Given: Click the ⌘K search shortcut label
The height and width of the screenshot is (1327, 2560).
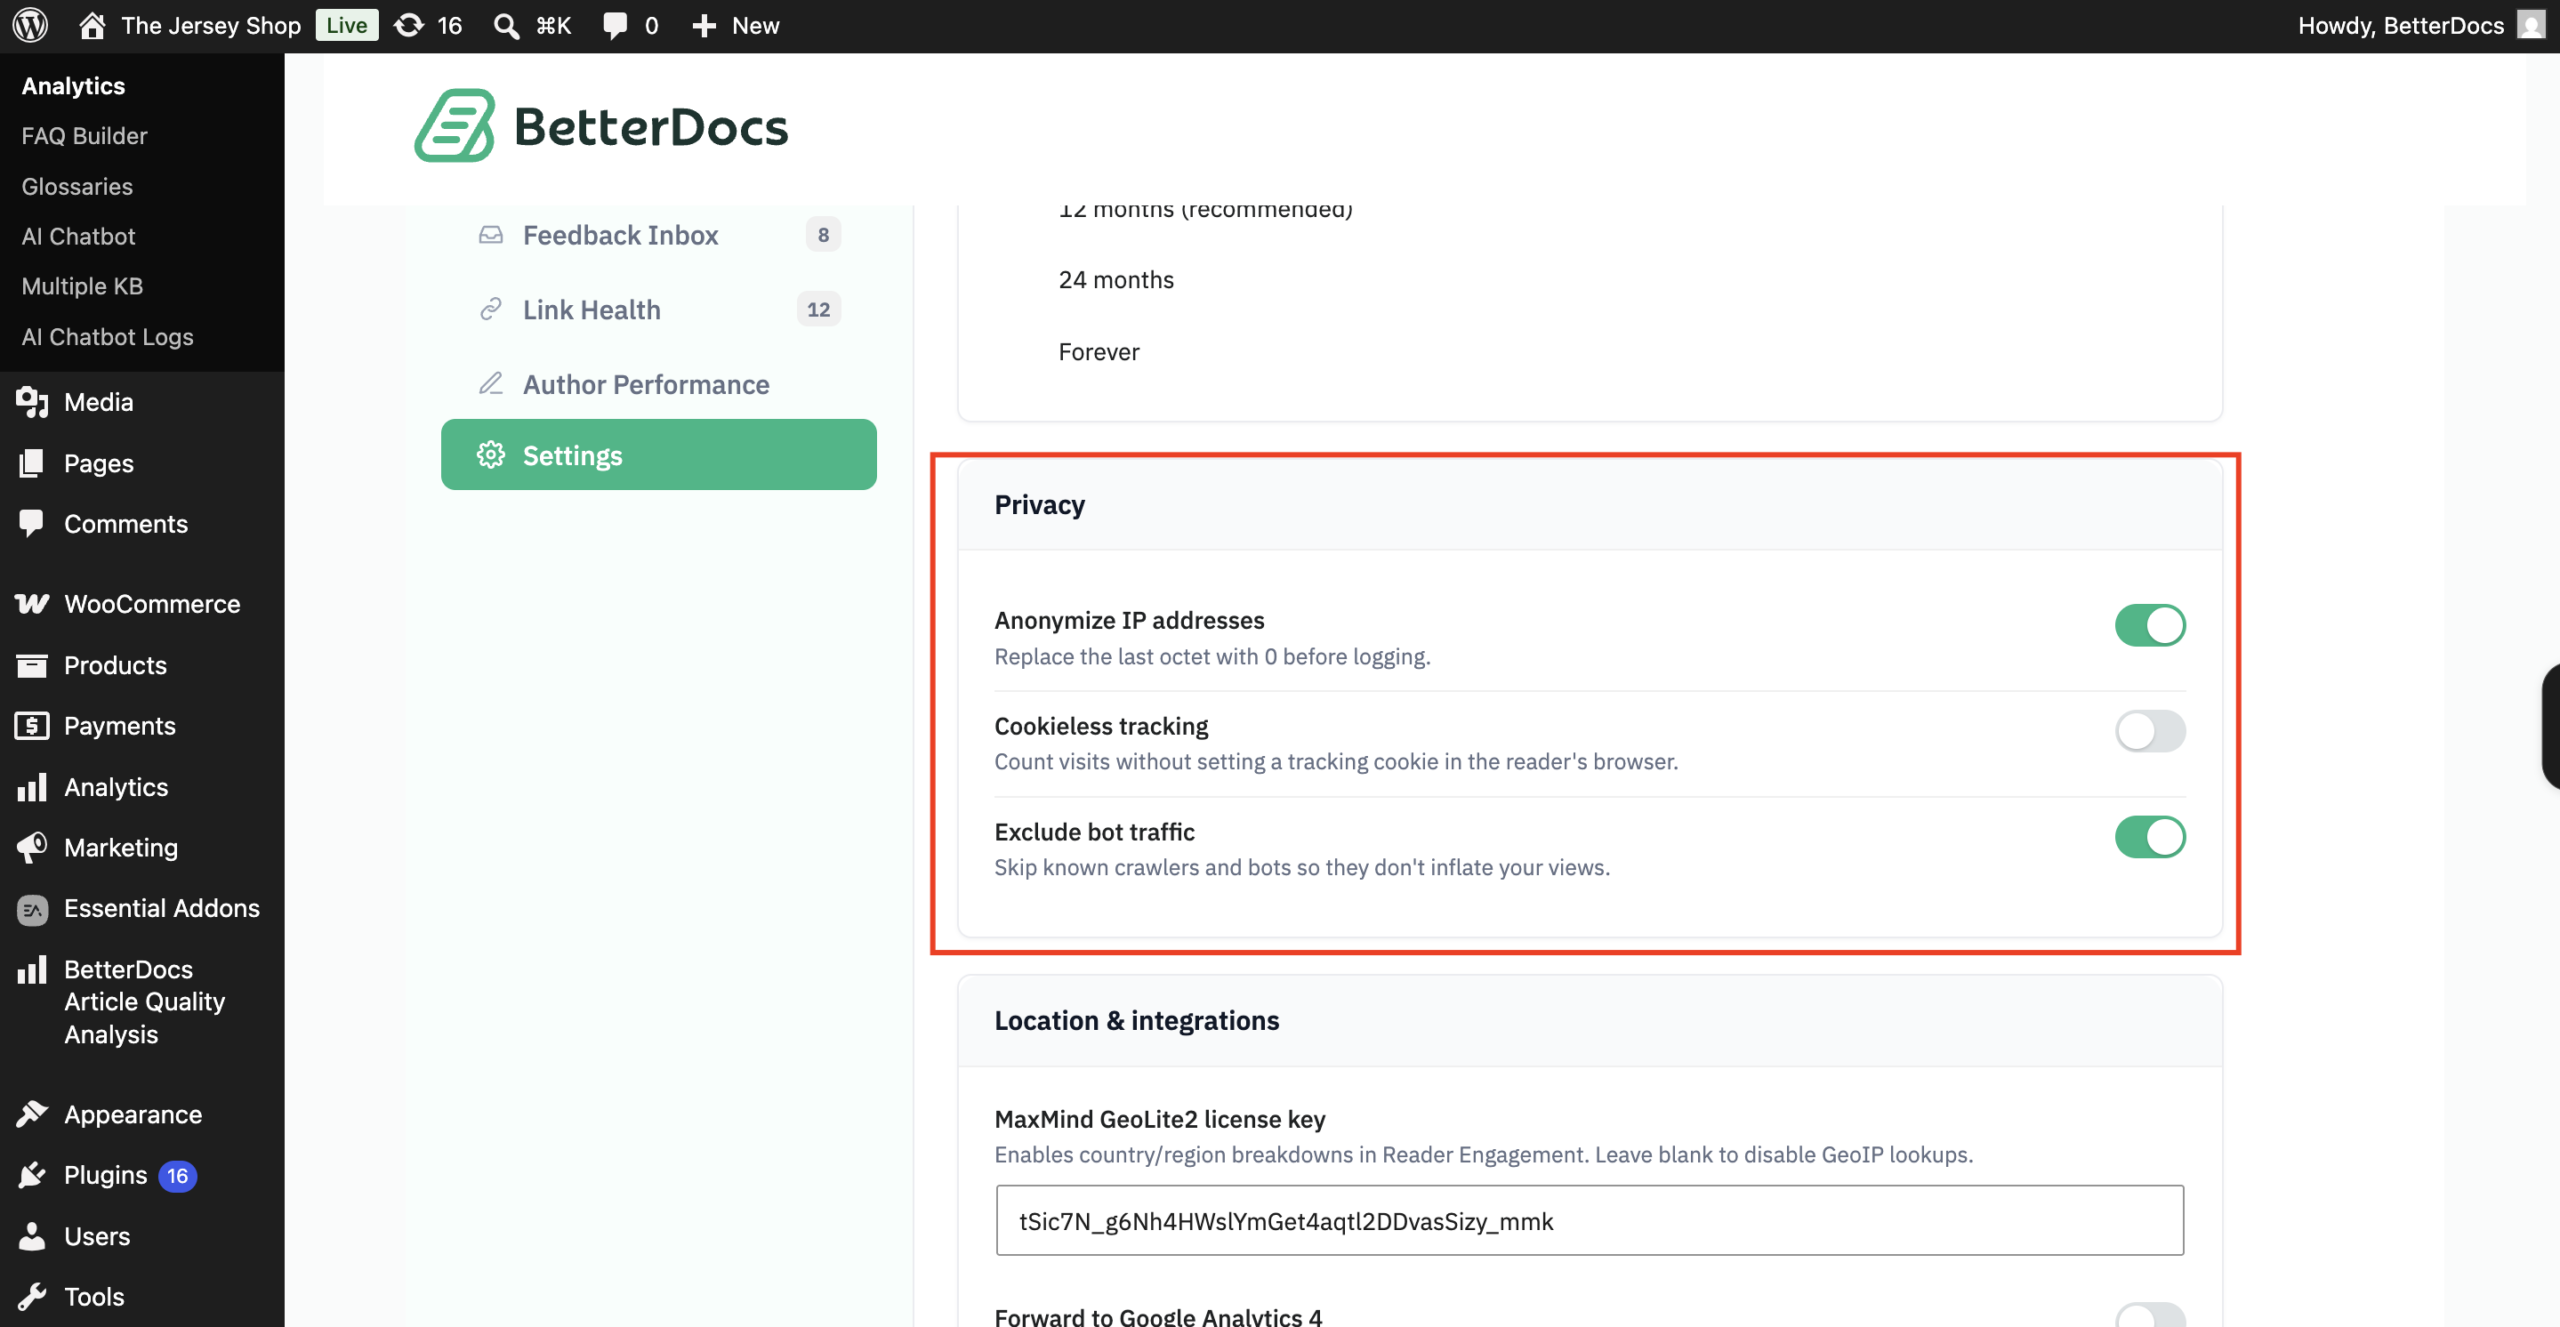Looking at the screenshot, I should [x=553, y=25].
